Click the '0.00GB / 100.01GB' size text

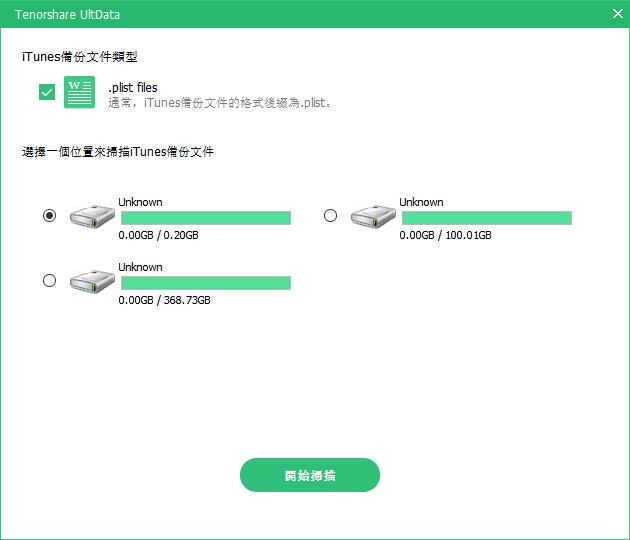(445, 235)
